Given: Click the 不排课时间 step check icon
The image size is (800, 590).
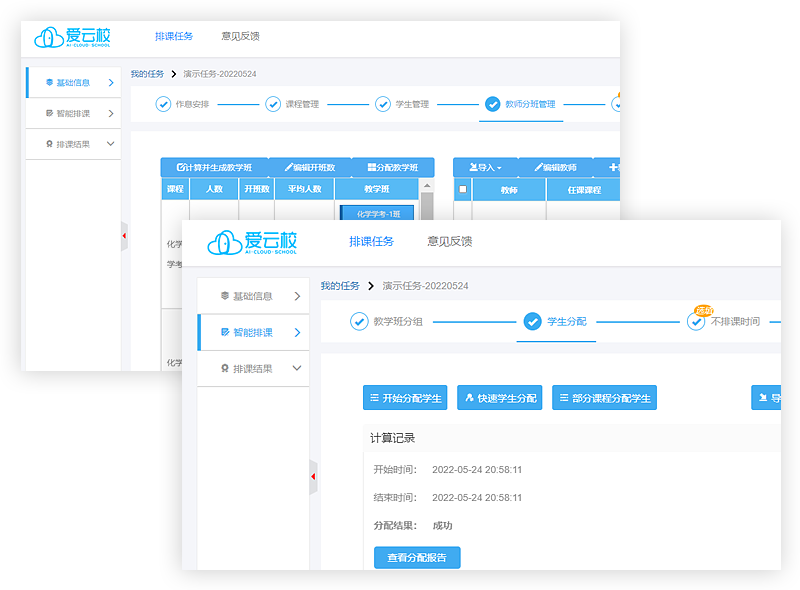Looking at the screenshot, I should (696, 322).
